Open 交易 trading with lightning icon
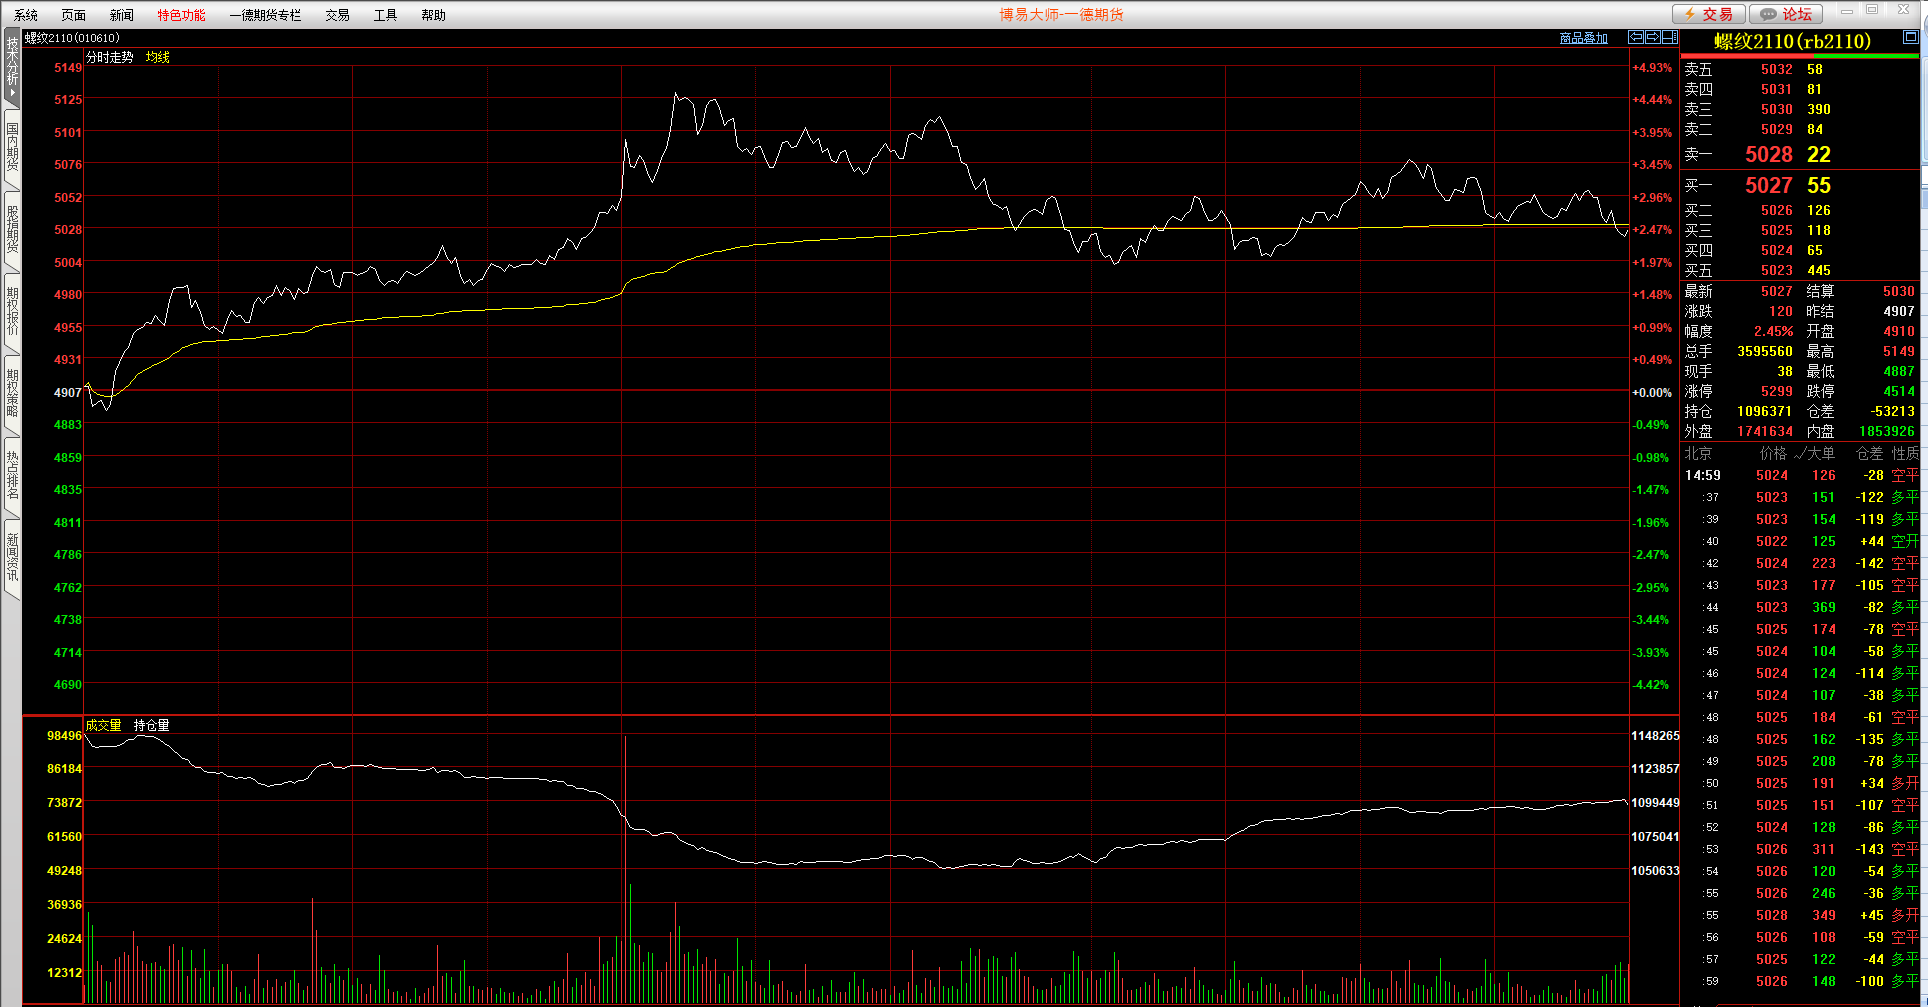The image size is (1928, 1007). pyautogui.click(x=1709, y=14)
